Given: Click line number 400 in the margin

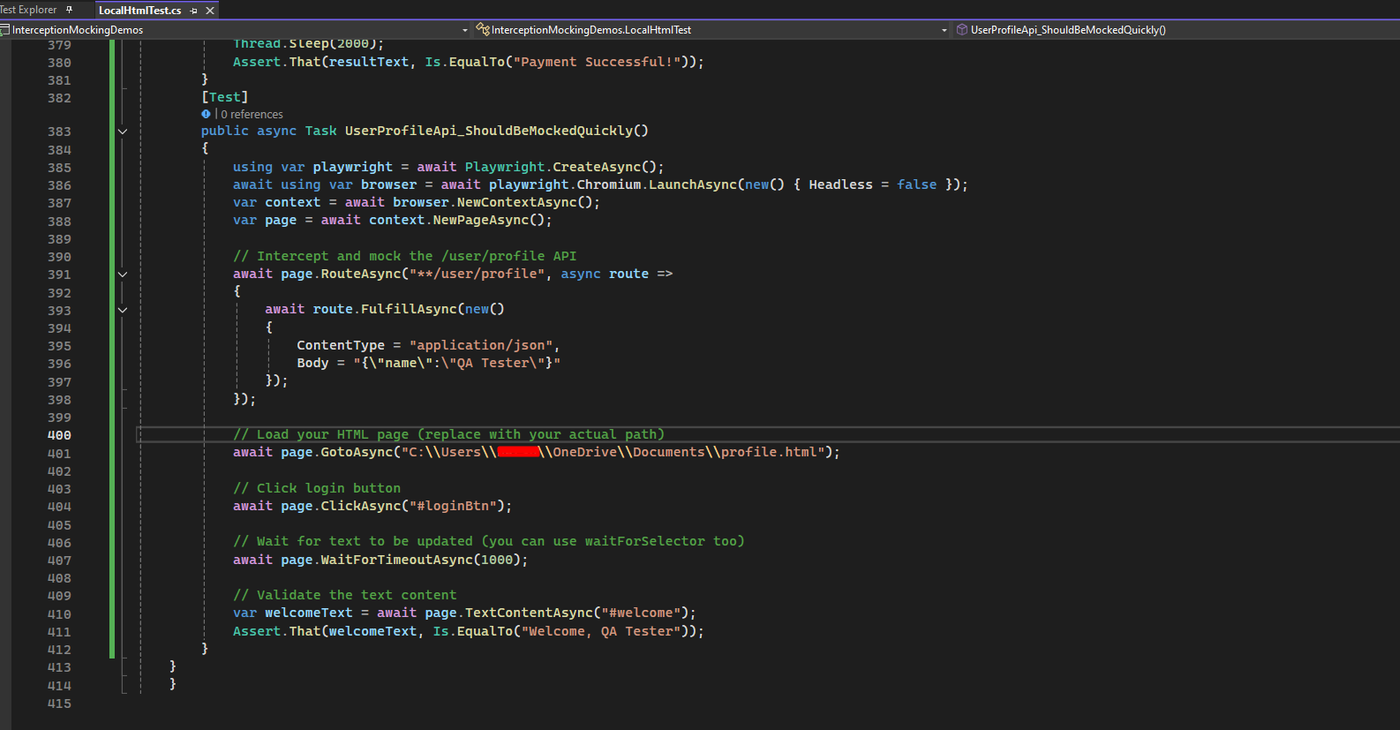Looking at the screenshot, I should pyautogui.click(x=59, y=435).
